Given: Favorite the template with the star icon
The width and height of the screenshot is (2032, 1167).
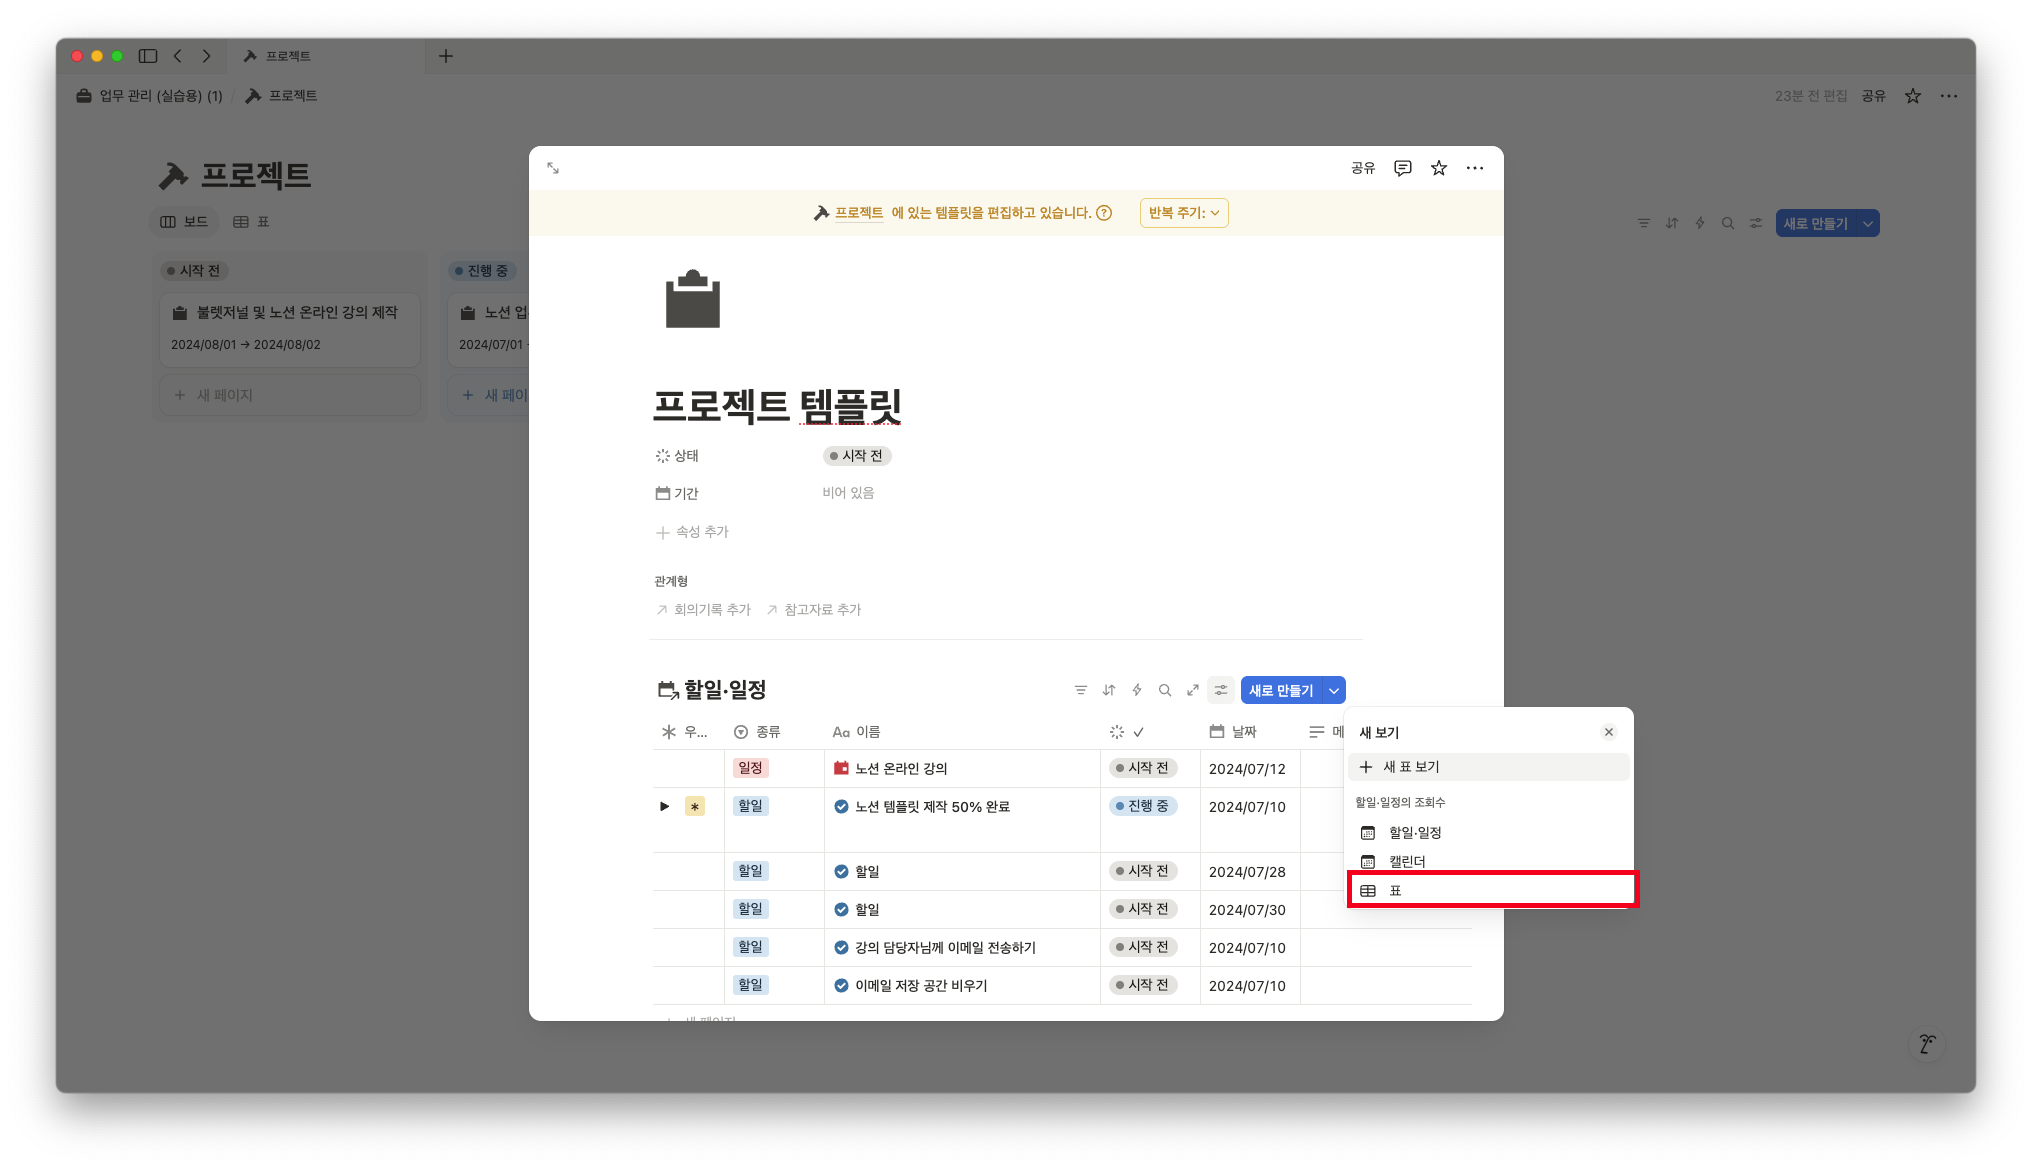Looking at the screenshot, I should [1438, 168].
